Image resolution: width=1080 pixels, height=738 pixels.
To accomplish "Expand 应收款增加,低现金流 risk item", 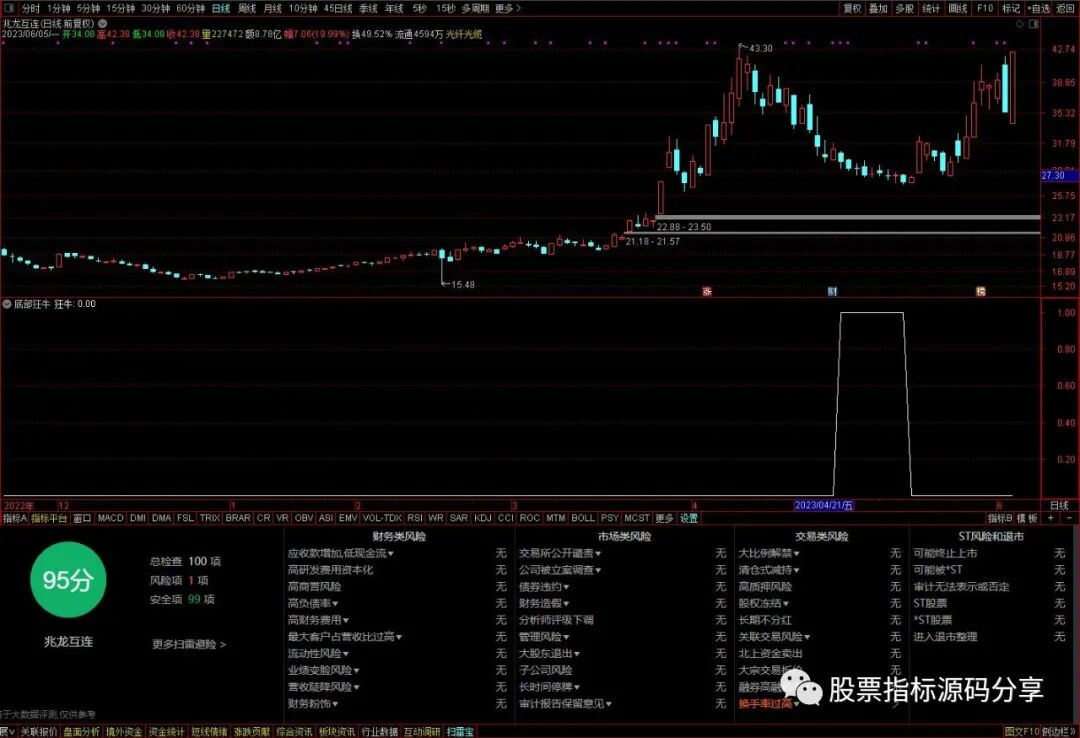I will 341,553.
